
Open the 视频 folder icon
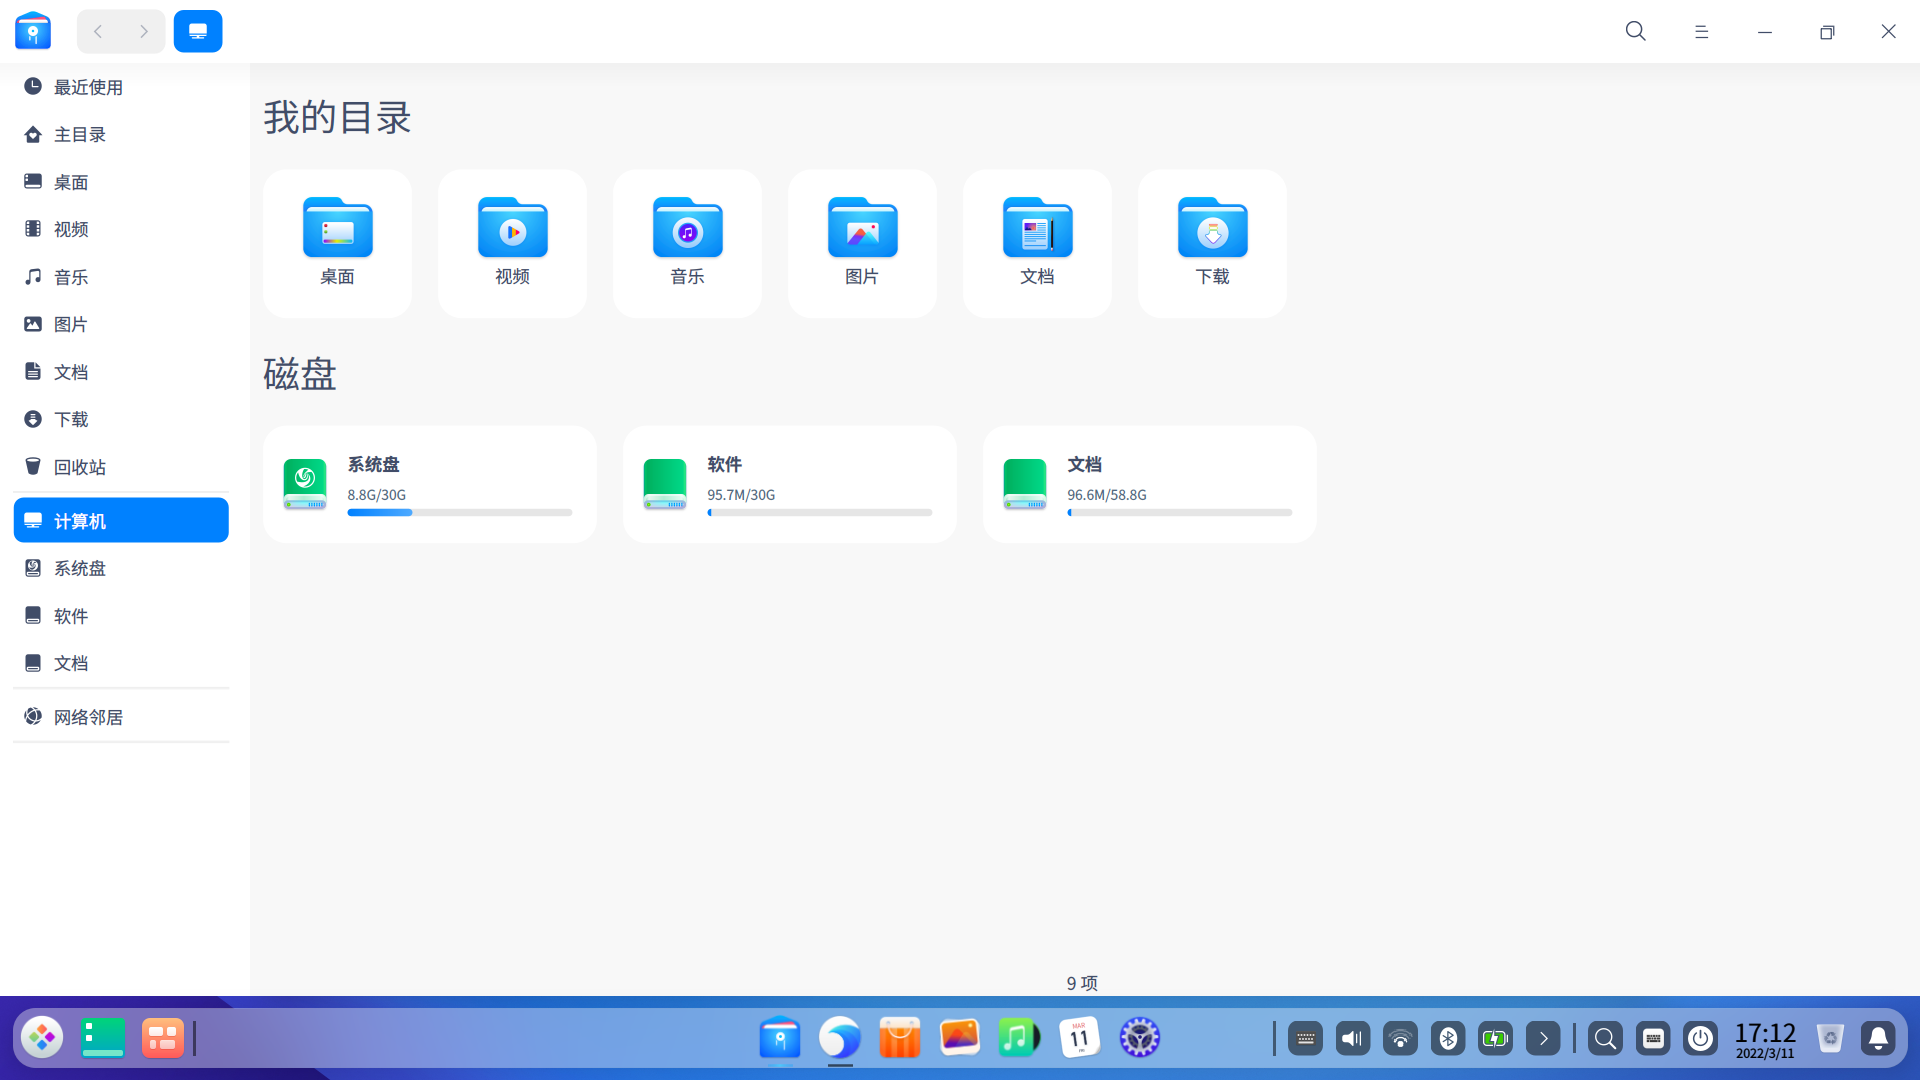512,230
